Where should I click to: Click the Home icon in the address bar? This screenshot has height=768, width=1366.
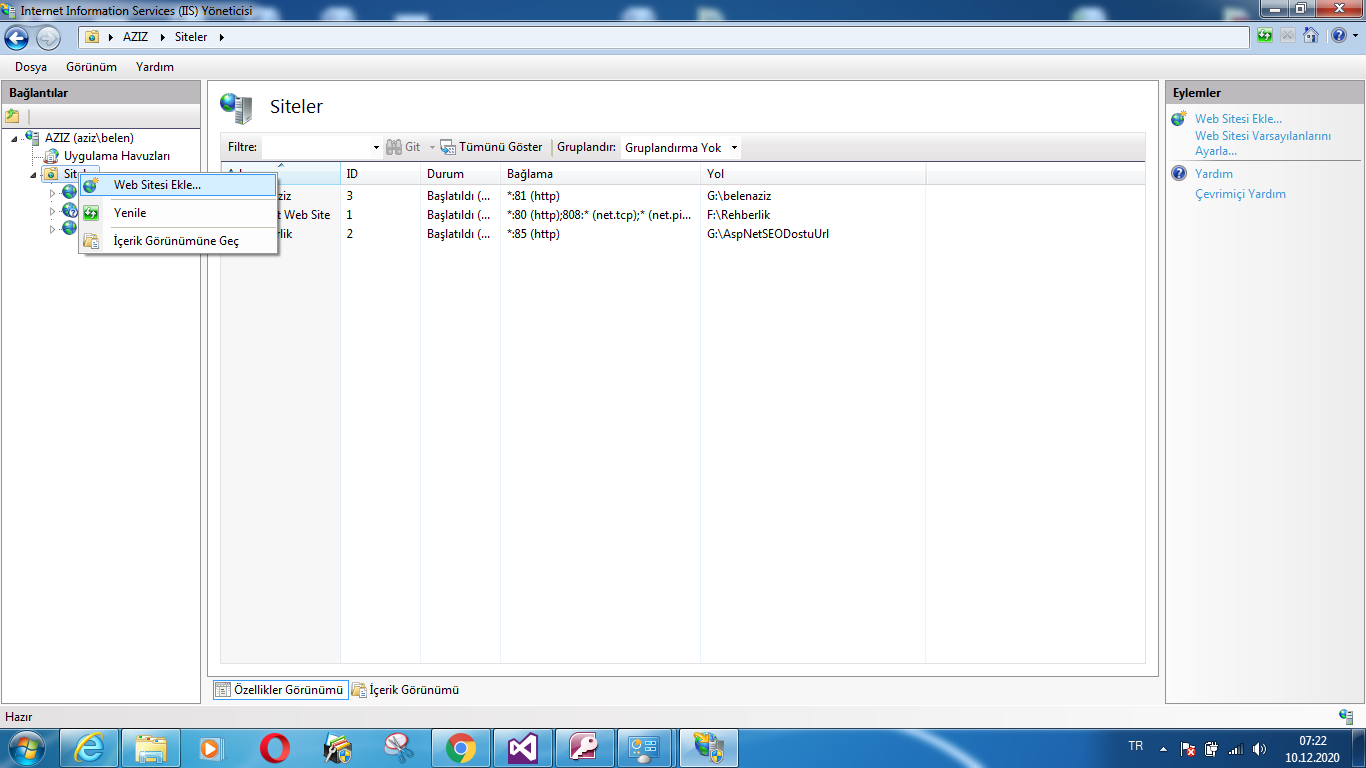tap(1310, 36)
